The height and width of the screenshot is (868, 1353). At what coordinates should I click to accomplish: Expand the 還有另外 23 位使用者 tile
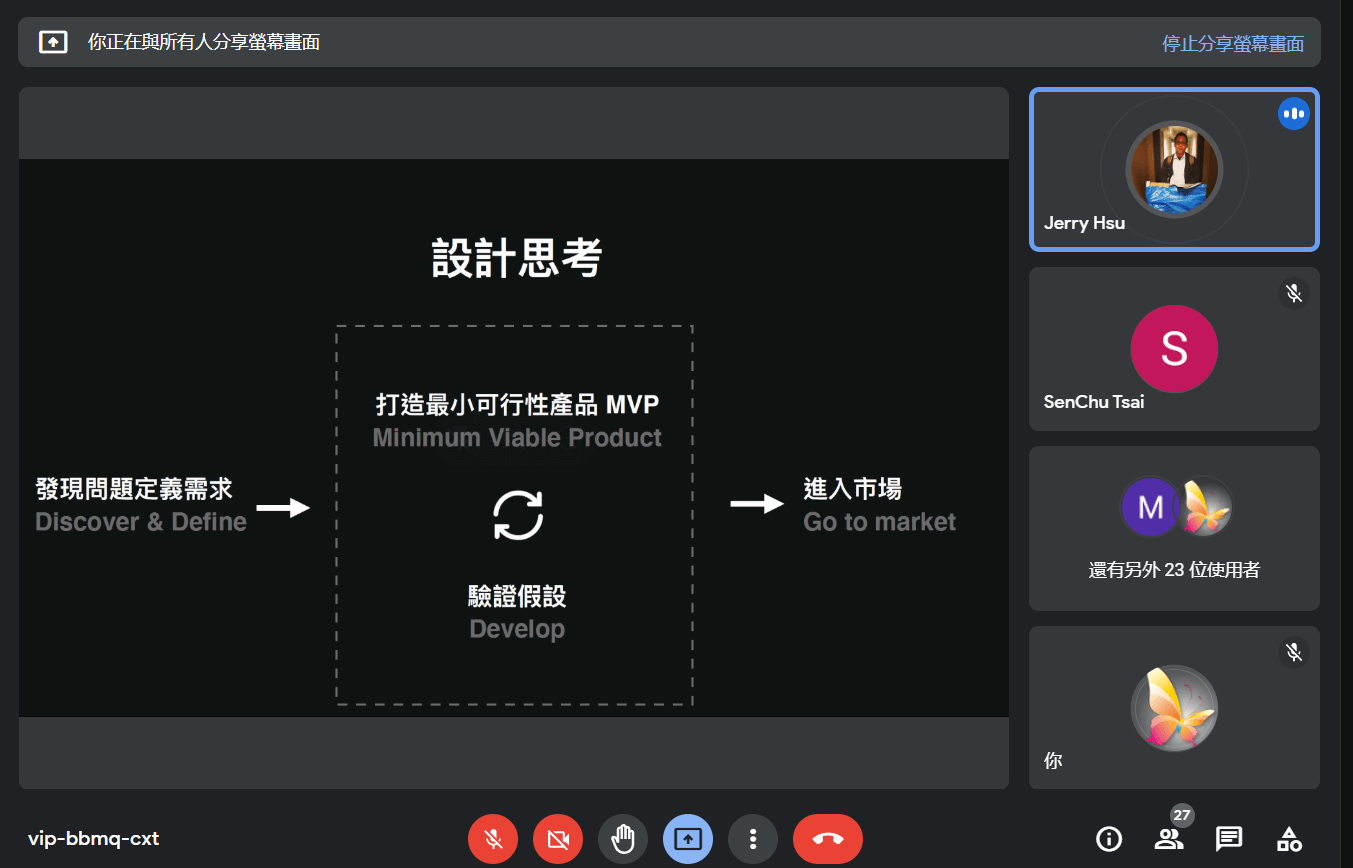click(1173, 528)
